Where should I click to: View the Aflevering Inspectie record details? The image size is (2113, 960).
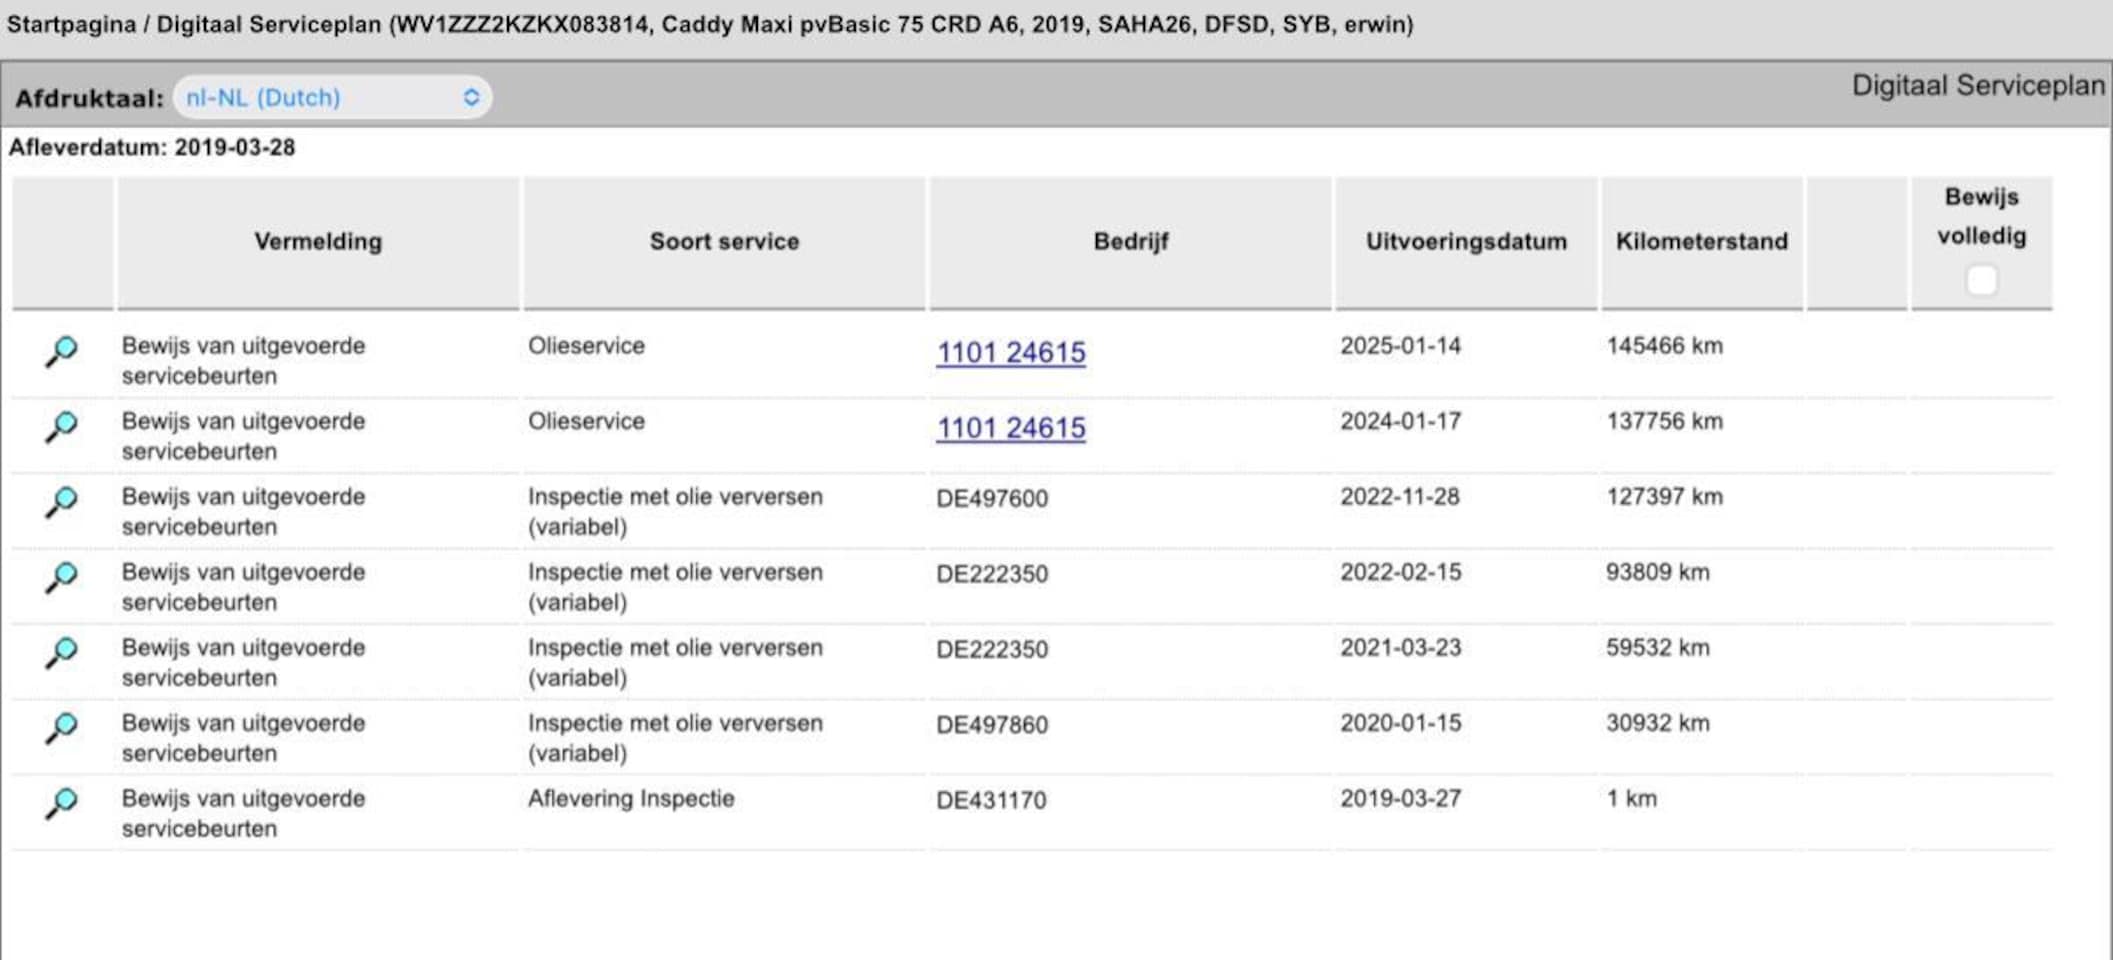click(61, 804)
